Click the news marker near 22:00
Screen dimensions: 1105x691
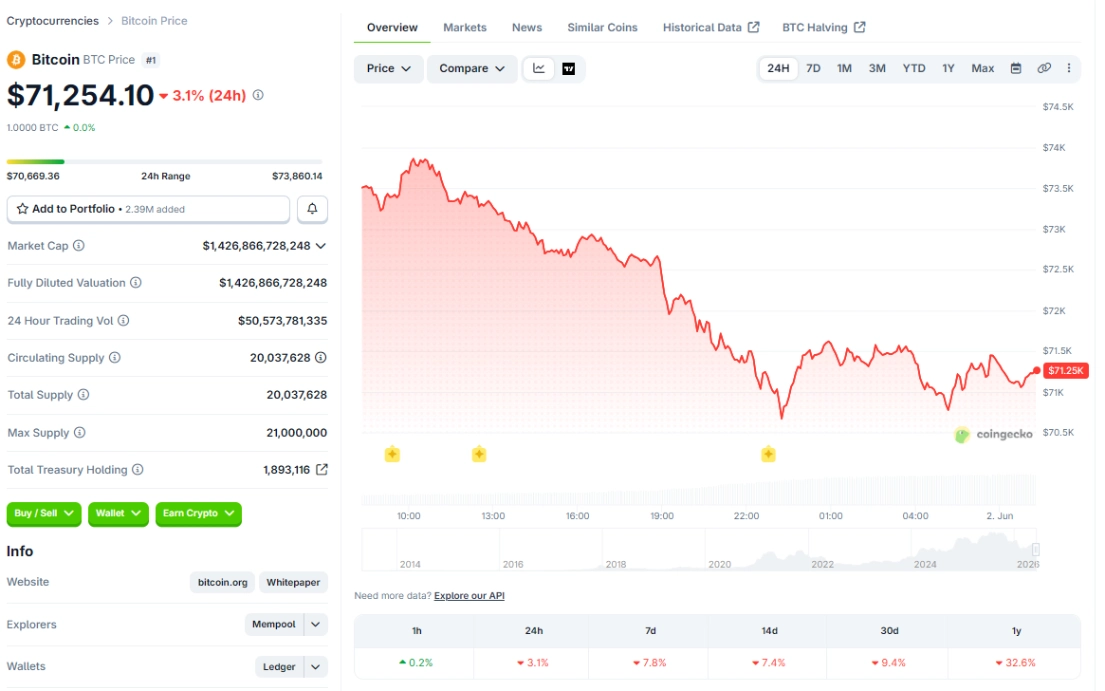pyautogui.click(x=769, y=454)
